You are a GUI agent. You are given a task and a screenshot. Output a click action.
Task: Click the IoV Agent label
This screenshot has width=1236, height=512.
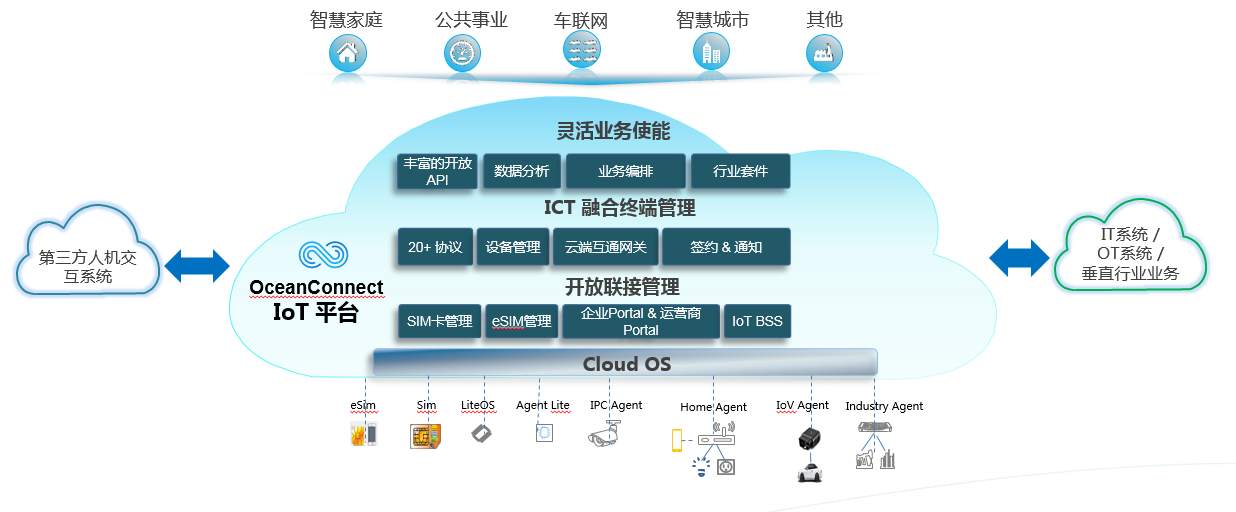click(x=802, y=406)
